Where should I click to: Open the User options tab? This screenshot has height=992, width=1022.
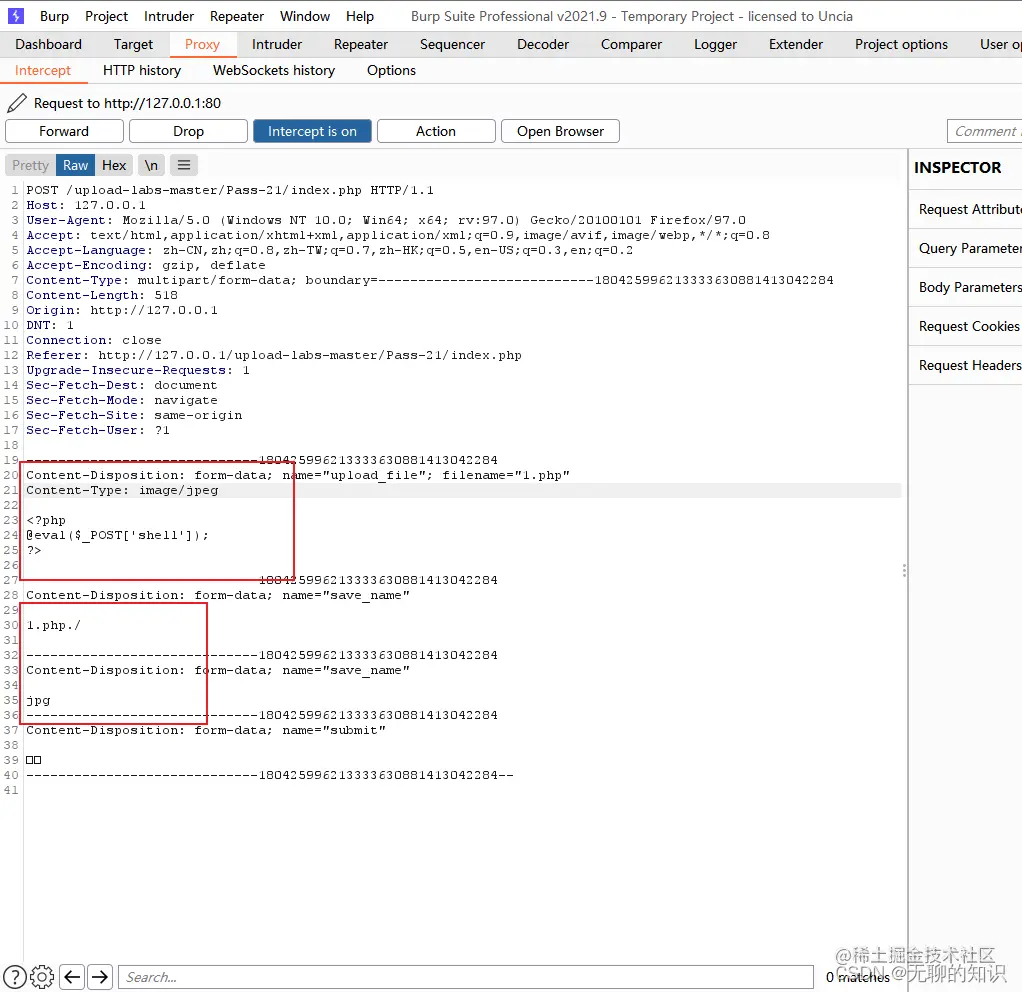coord(999,44)
